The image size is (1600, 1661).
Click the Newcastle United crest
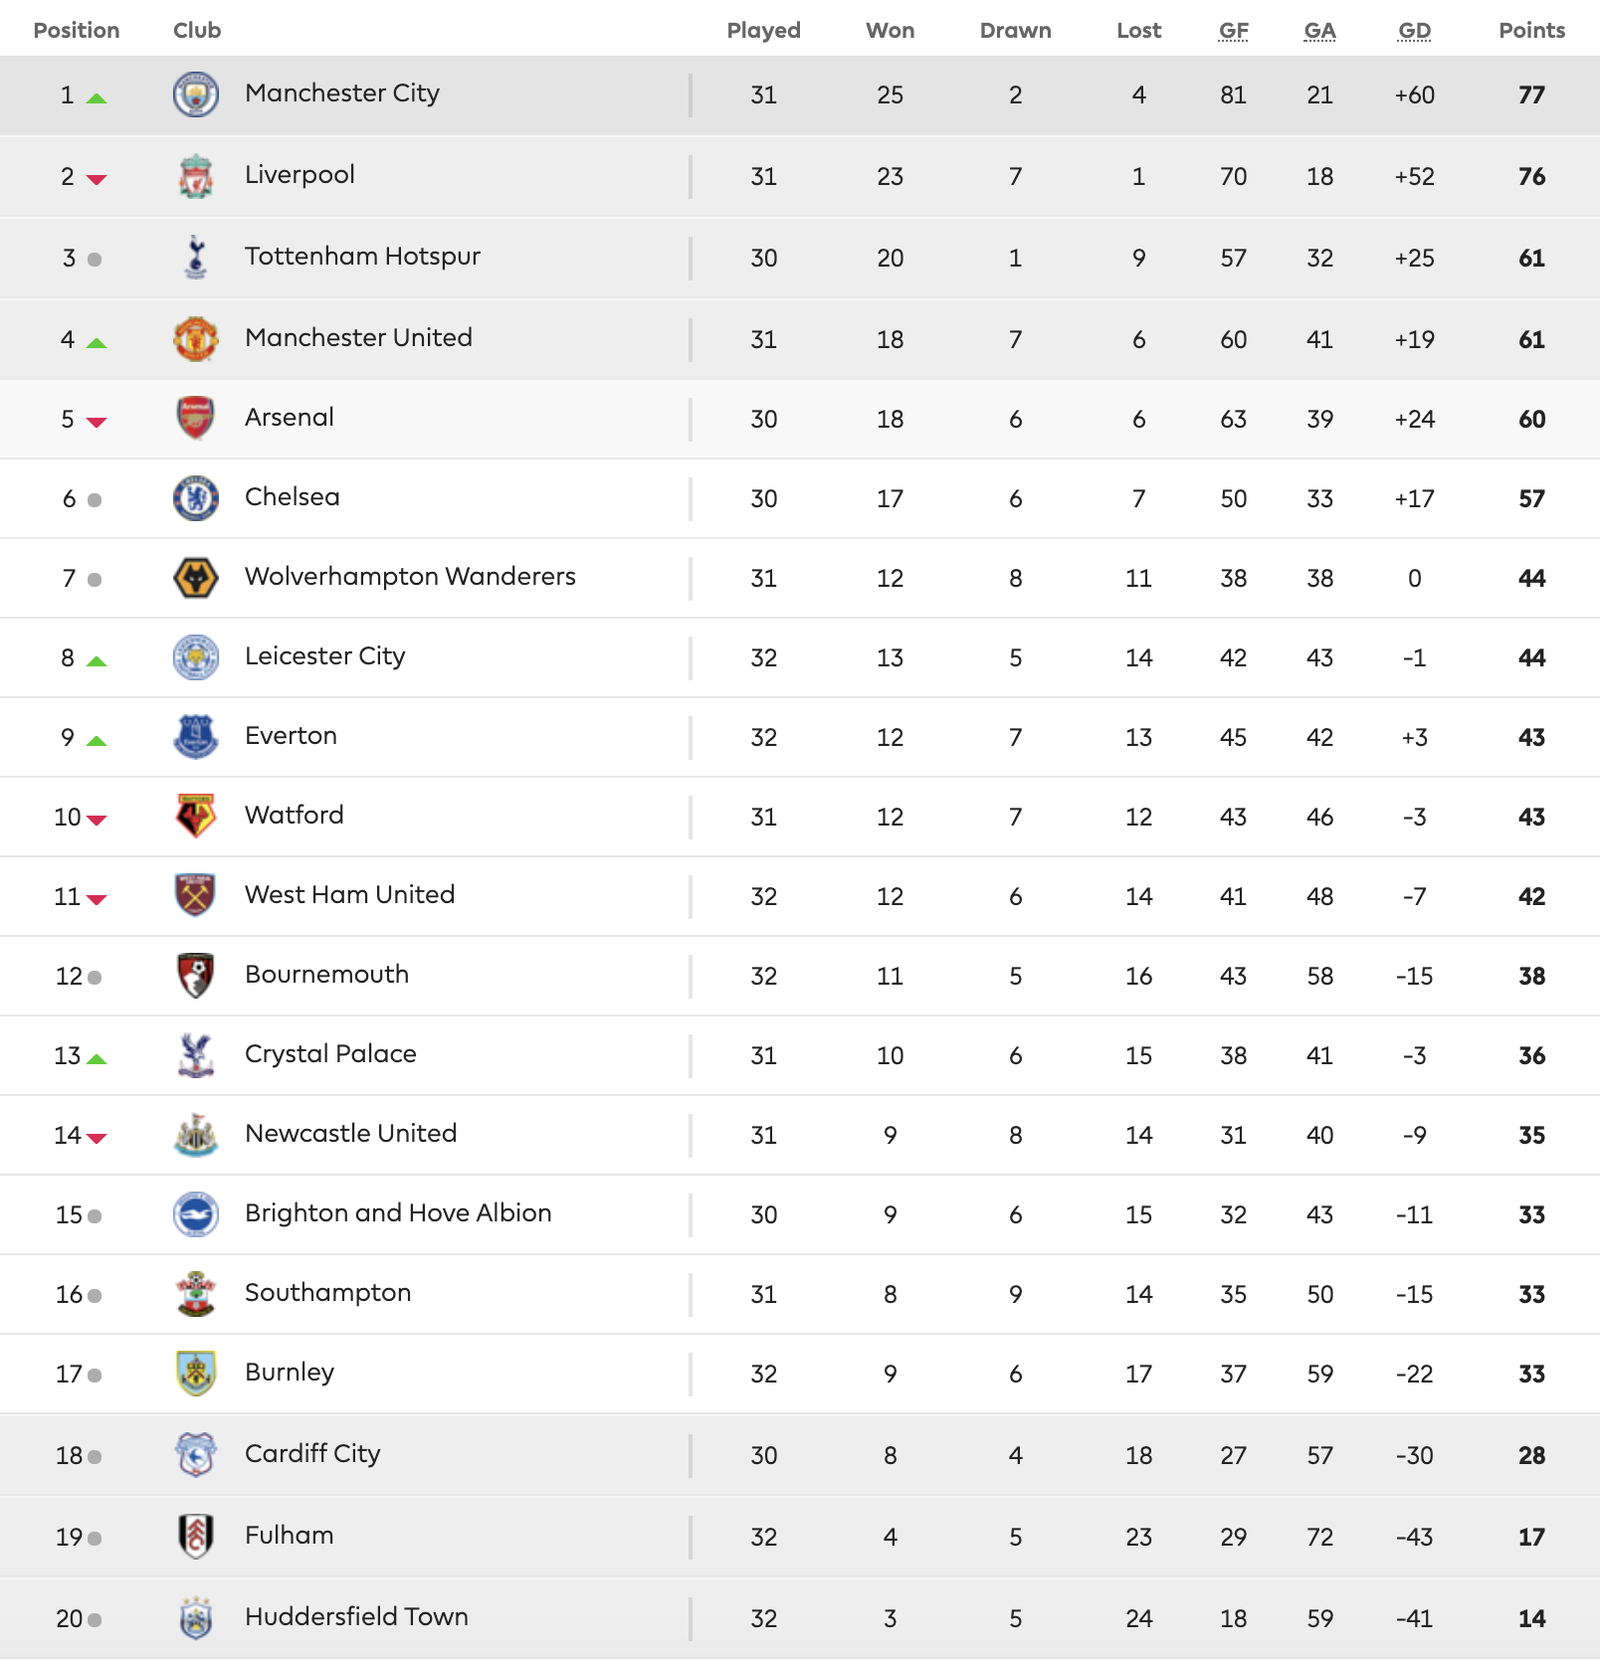point(196,1135)
